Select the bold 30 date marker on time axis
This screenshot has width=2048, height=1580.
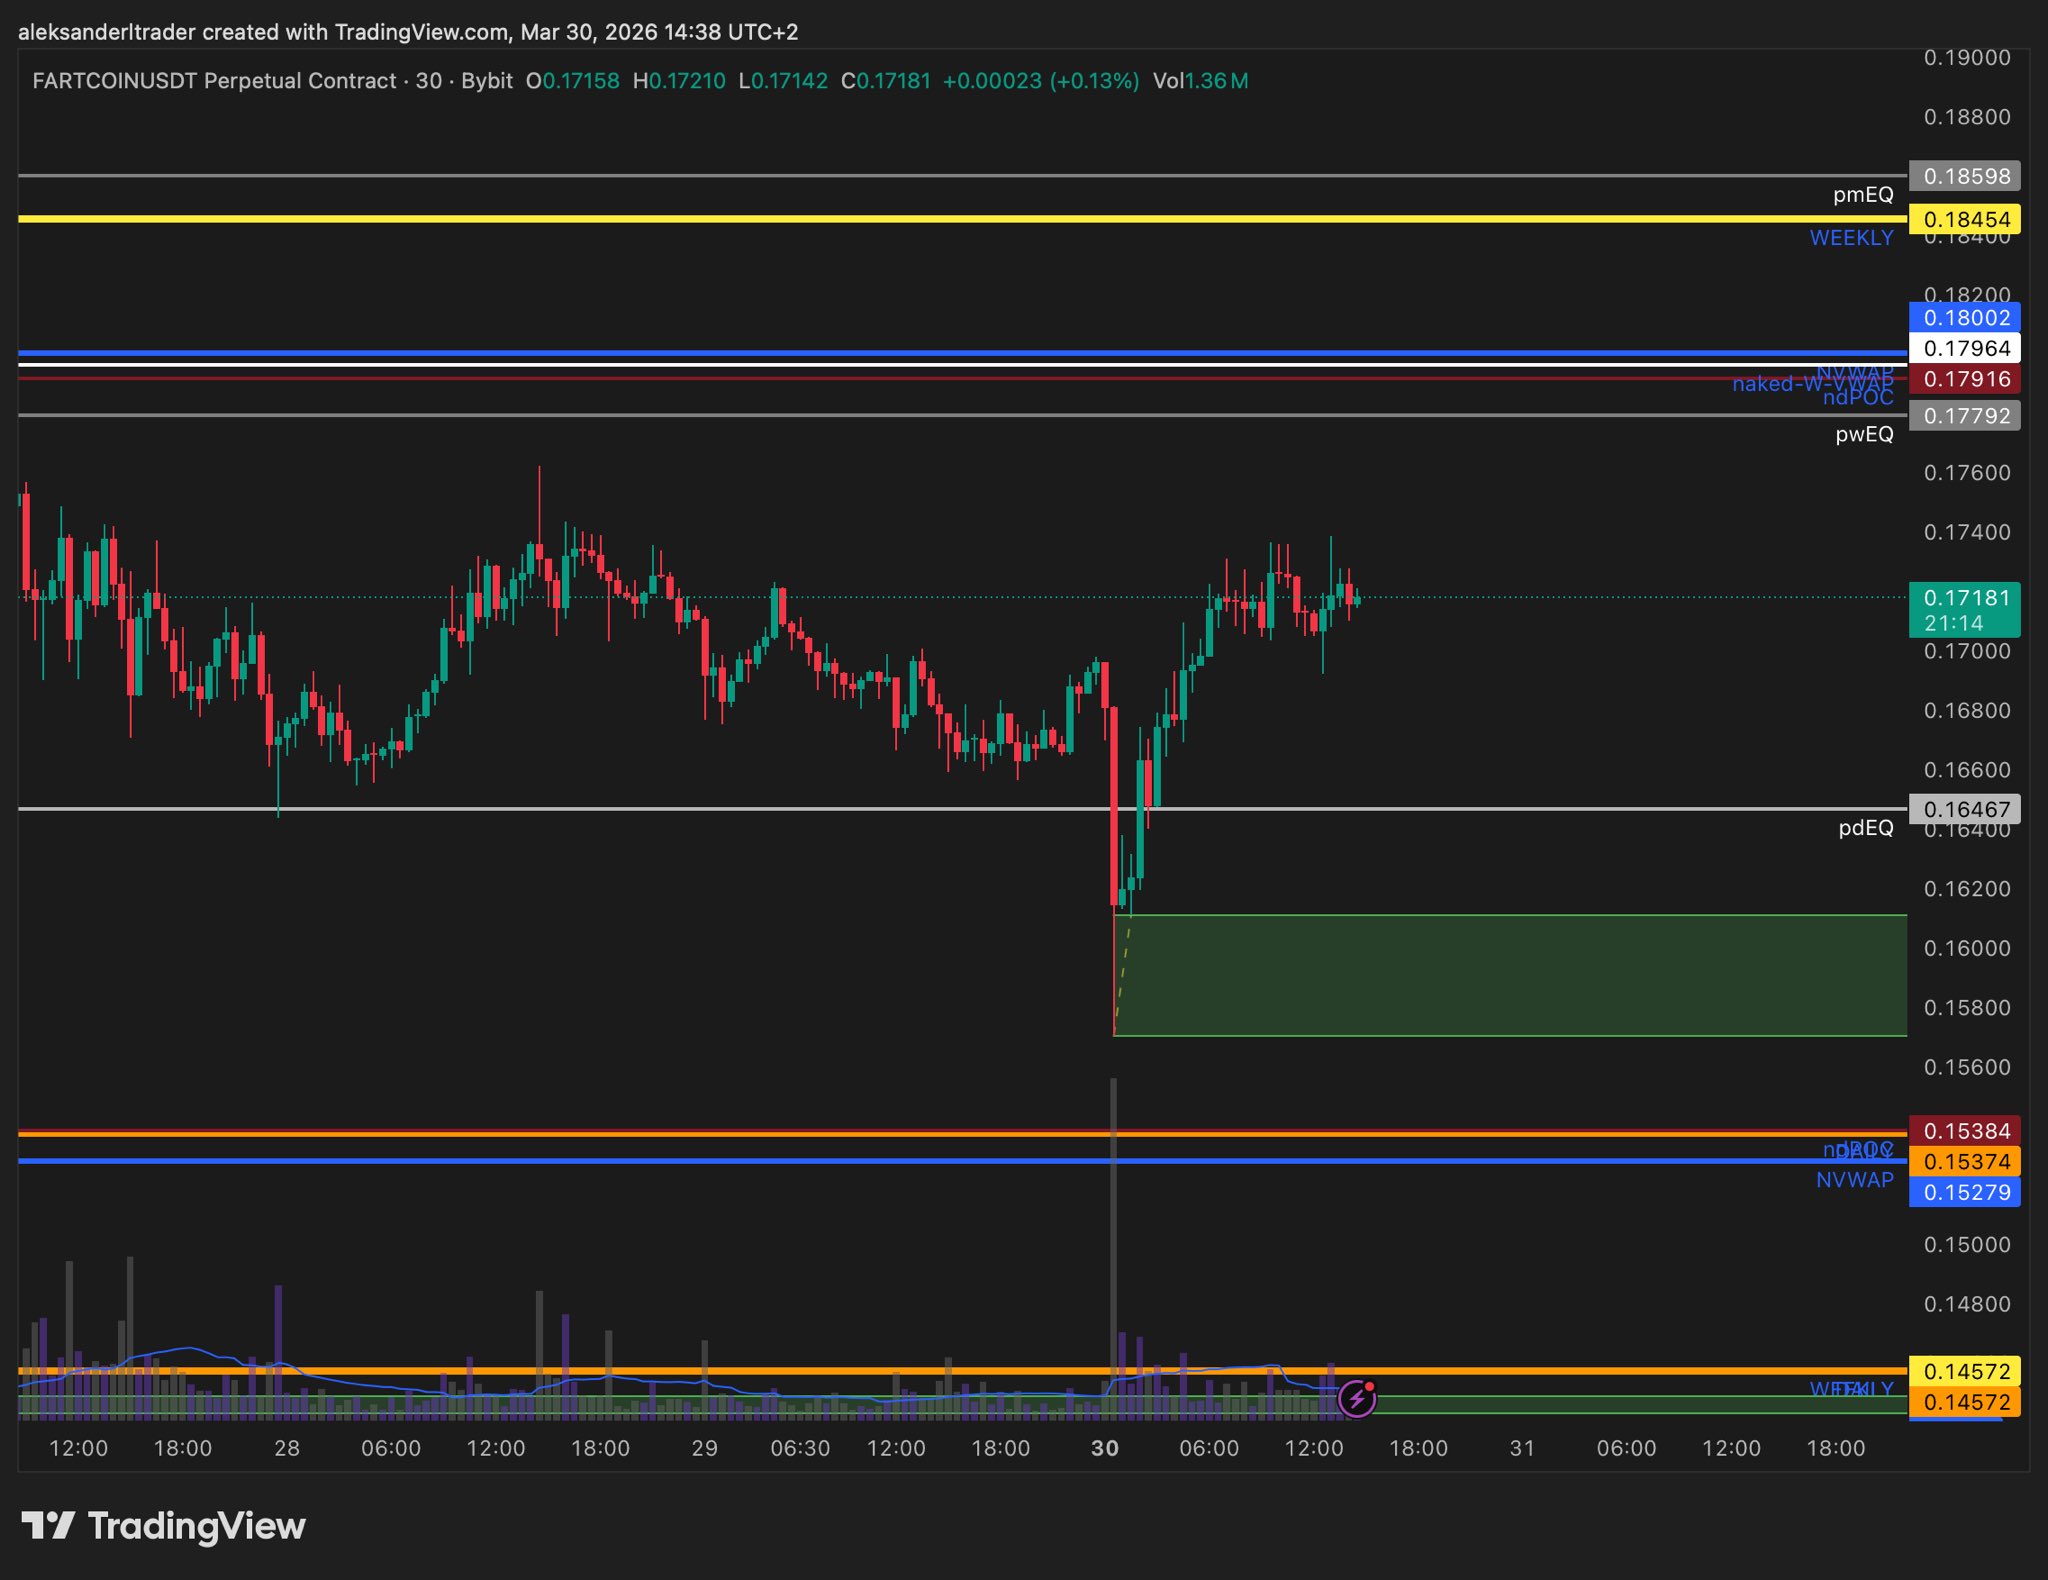(x=1104, y=1448)
